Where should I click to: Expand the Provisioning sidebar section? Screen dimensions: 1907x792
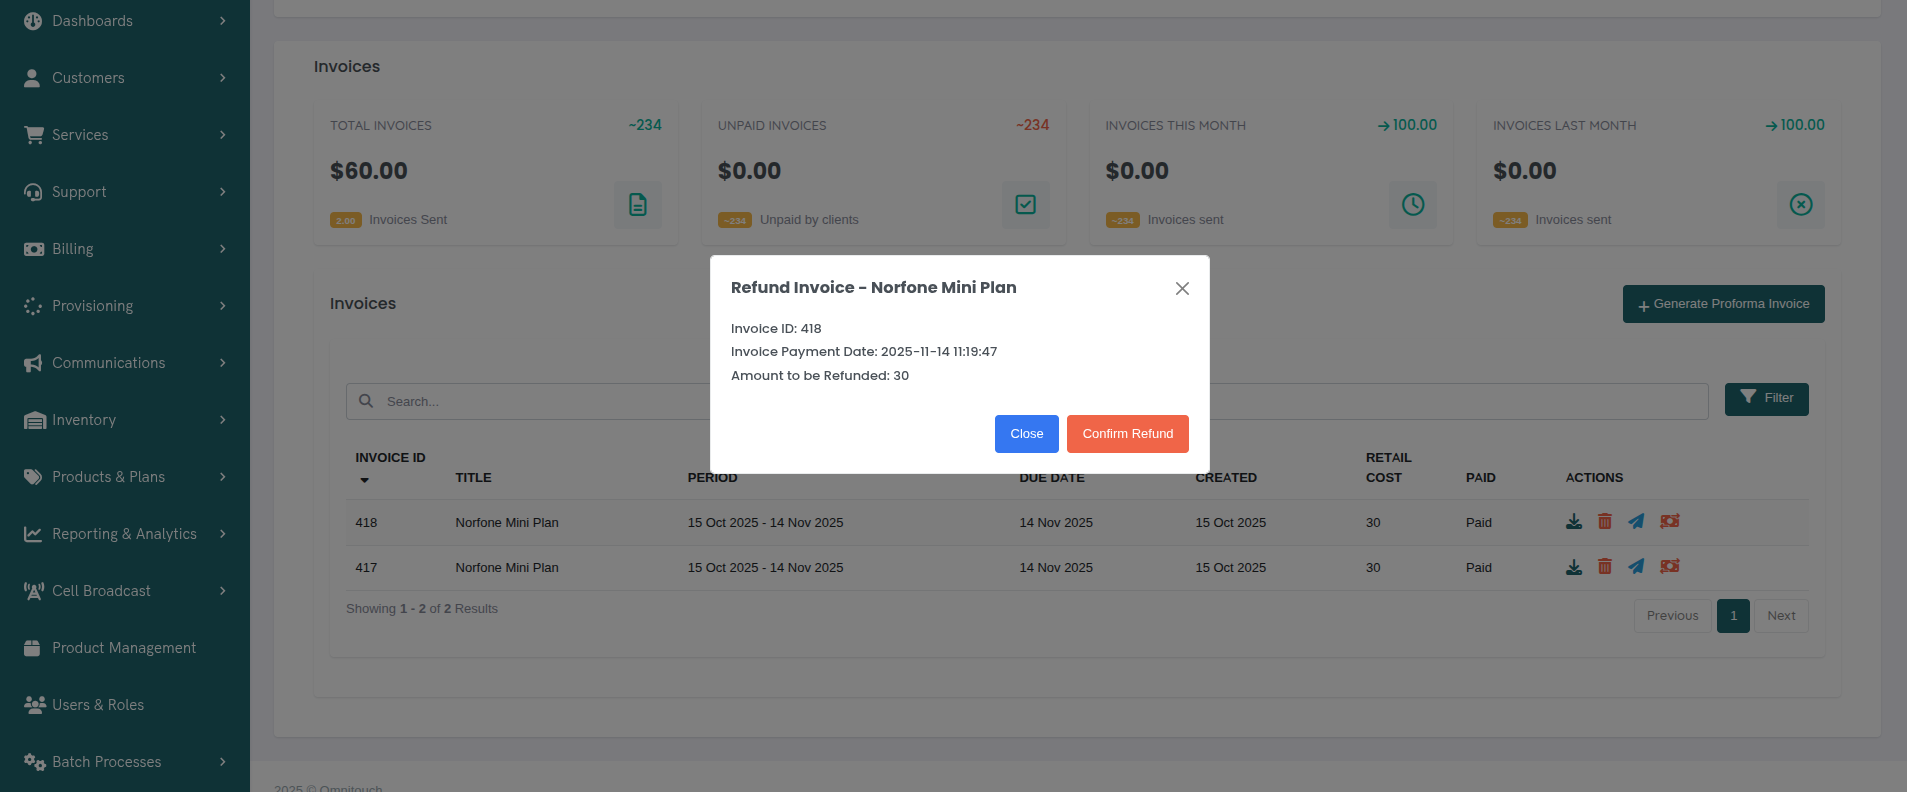[x=125, y=306]
